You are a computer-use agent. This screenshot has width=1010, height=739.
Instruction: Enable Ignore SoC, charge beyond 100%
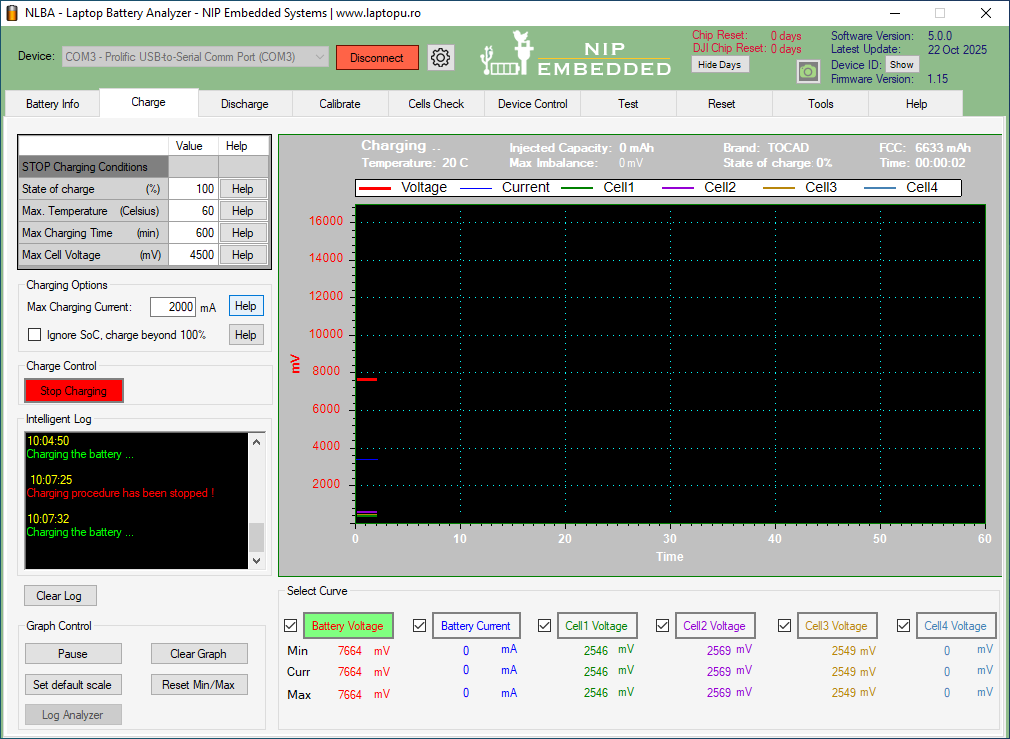coord(35,335)
